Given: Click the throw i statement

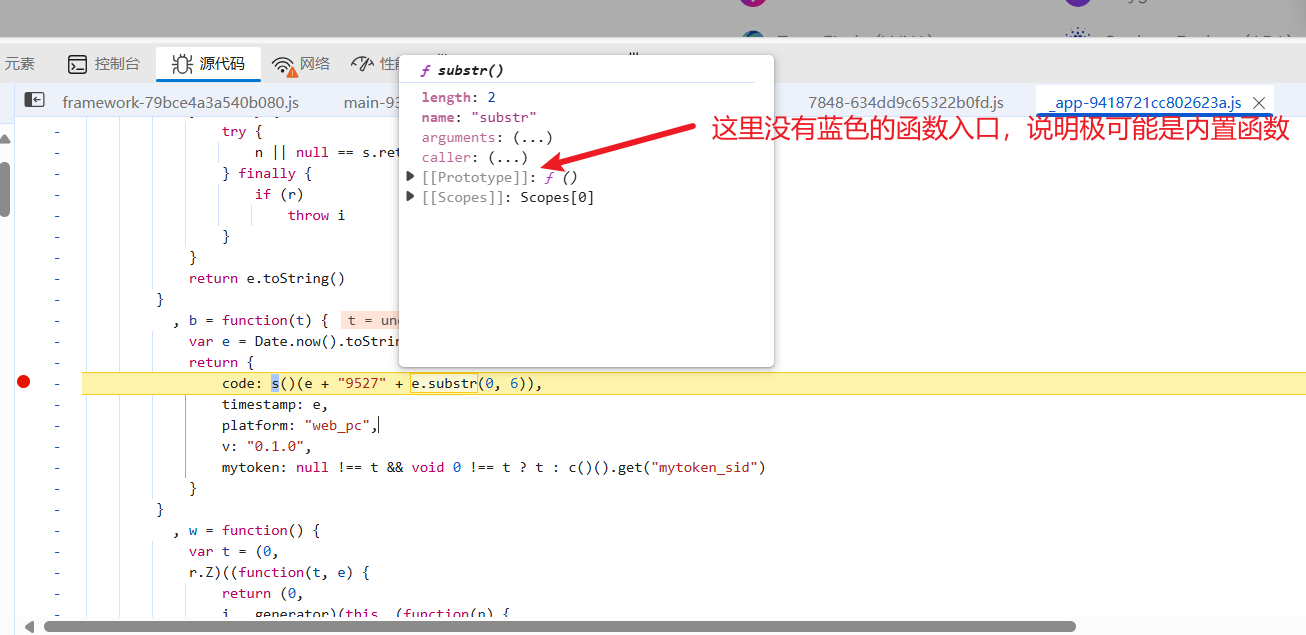Looking at the screenshot, I should [x=316, y=215].
